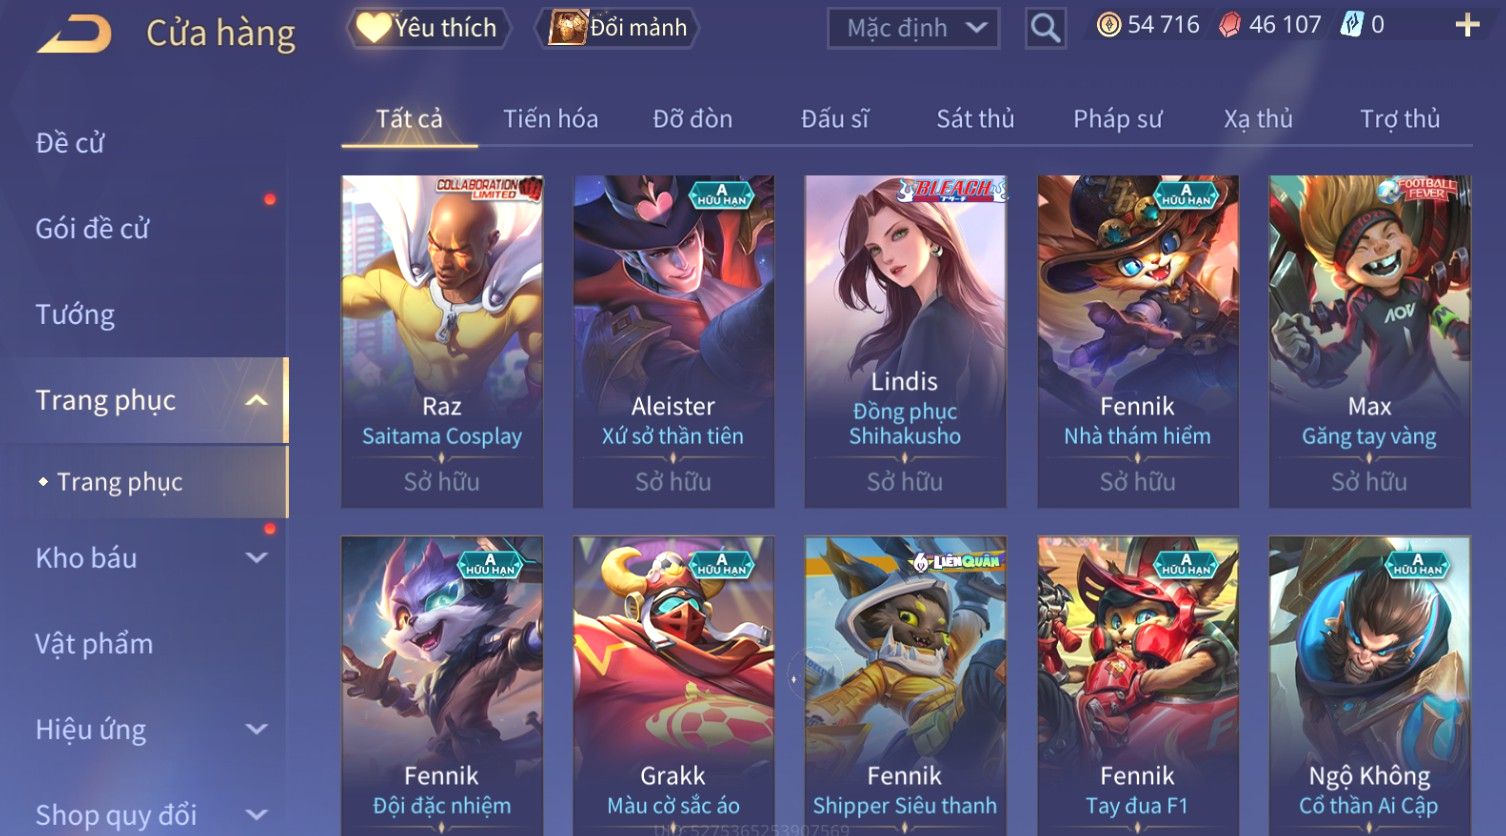Select the Tiến hóa category tab
Screen dimensions: 1506x836
(x=550, y=119)
